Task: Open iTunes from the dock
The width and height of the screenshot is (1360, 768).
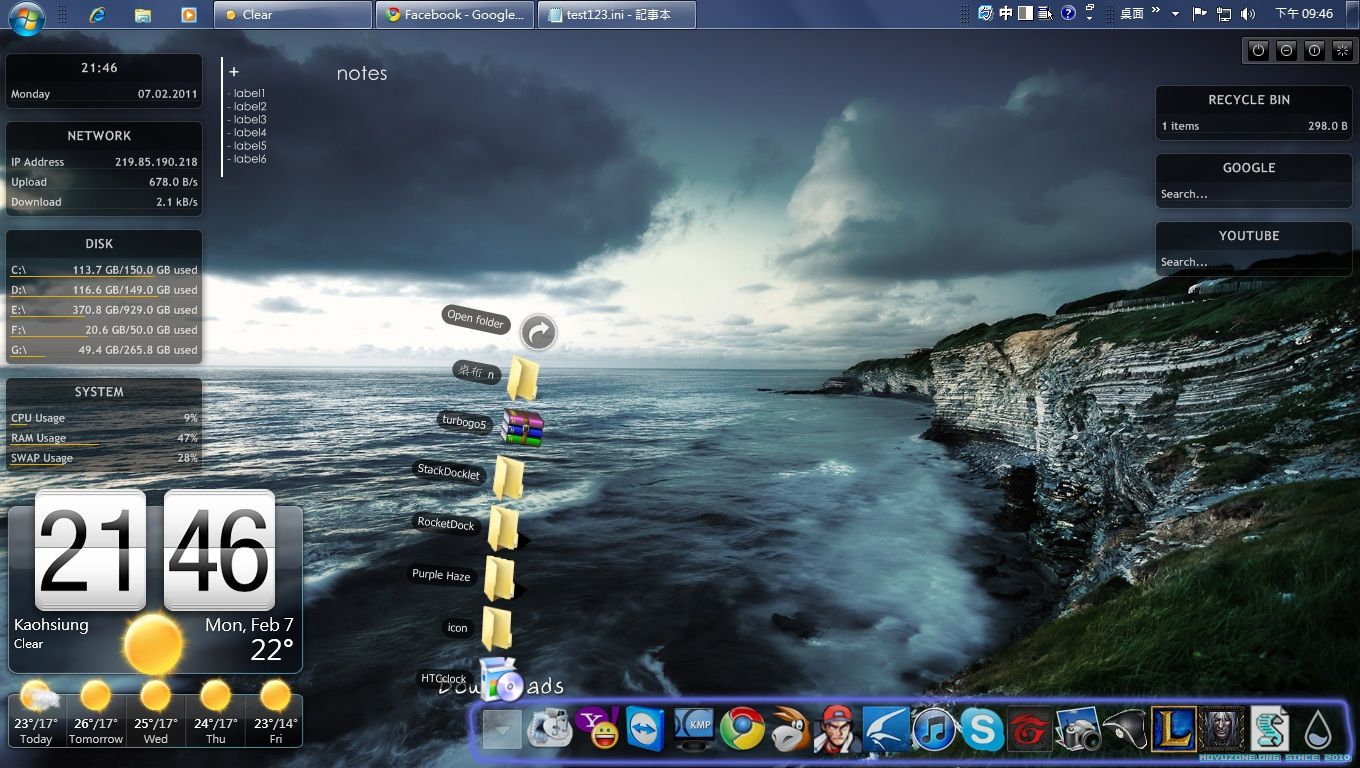Action: pyautogui.click(x=934, y=729)
